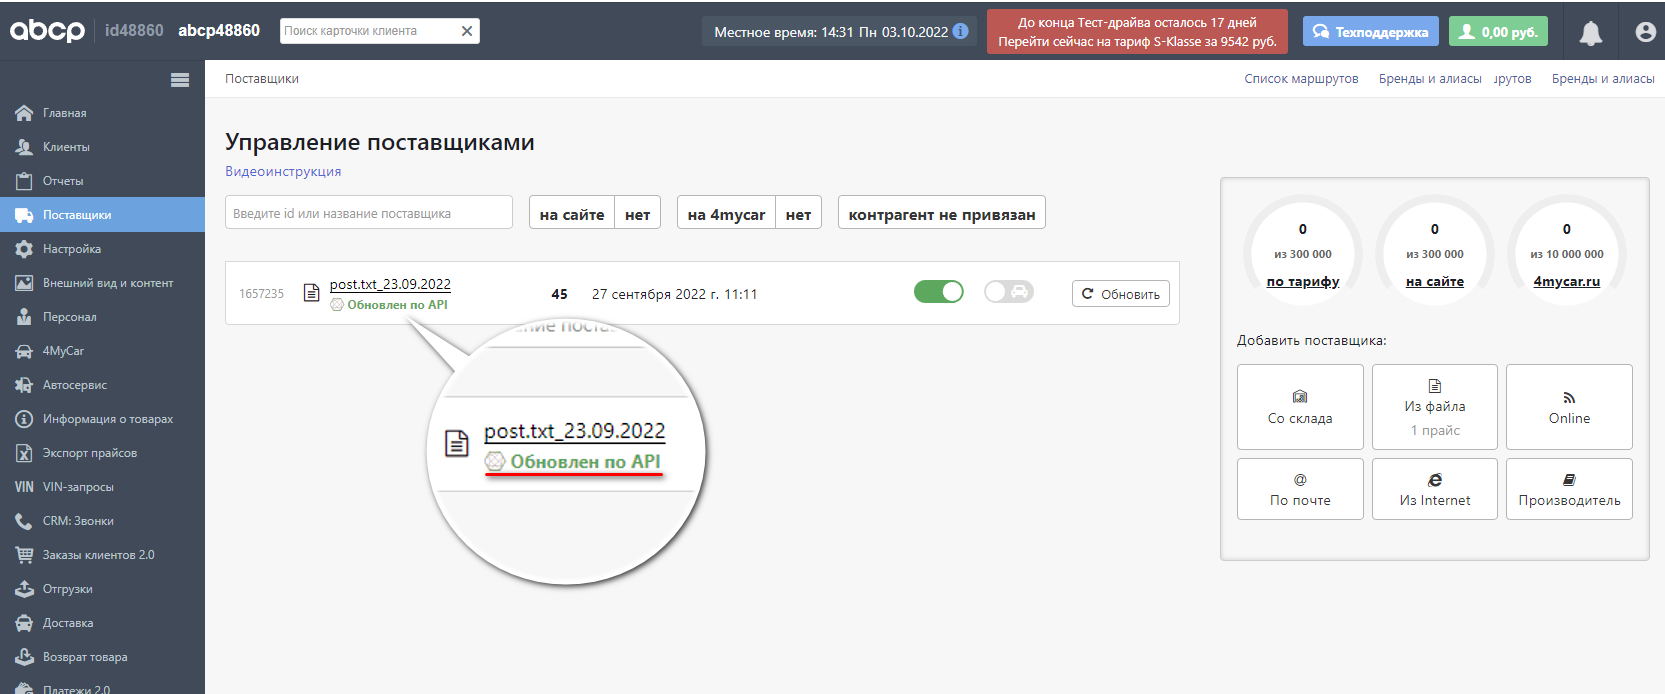Open Настройка gear icon item
Image resolution: width=1665 pixels, height=694 pixels.
[x=24, y=249]
